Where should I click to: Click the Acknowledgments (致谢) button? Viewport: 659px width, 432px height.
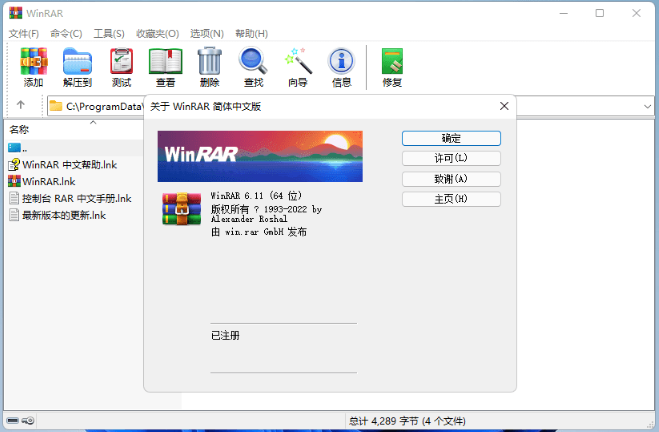click(451, 179)
